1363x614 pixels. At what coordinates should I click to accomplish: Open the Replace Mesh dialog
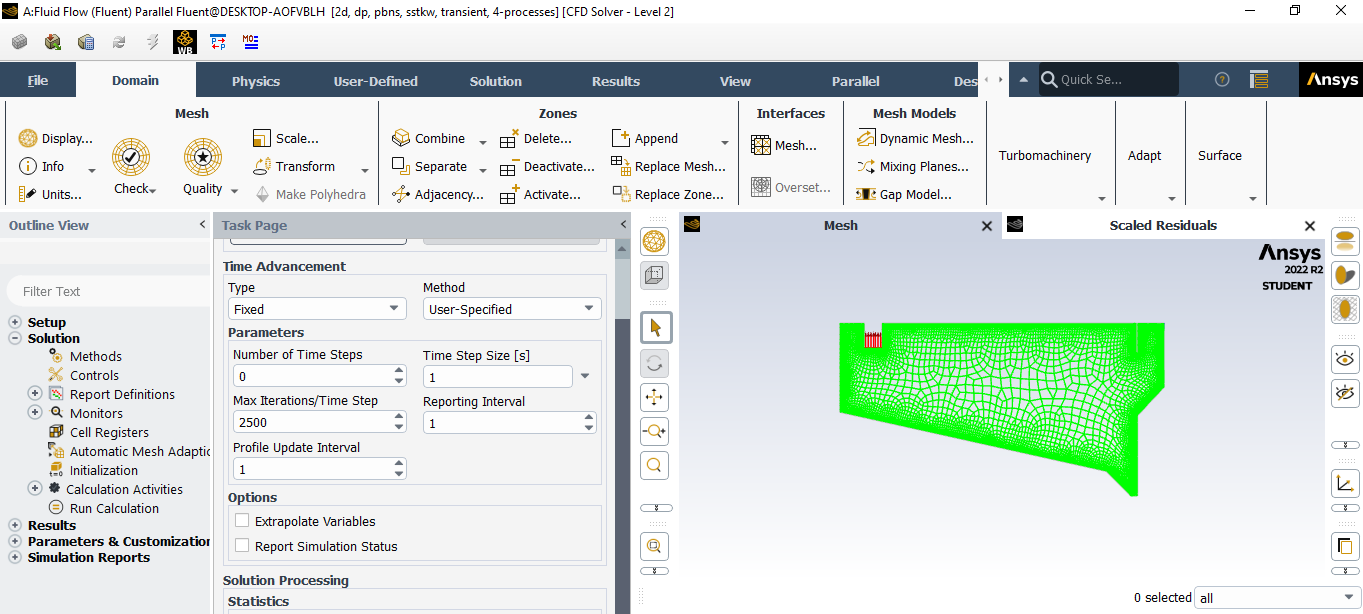[669, 166]
